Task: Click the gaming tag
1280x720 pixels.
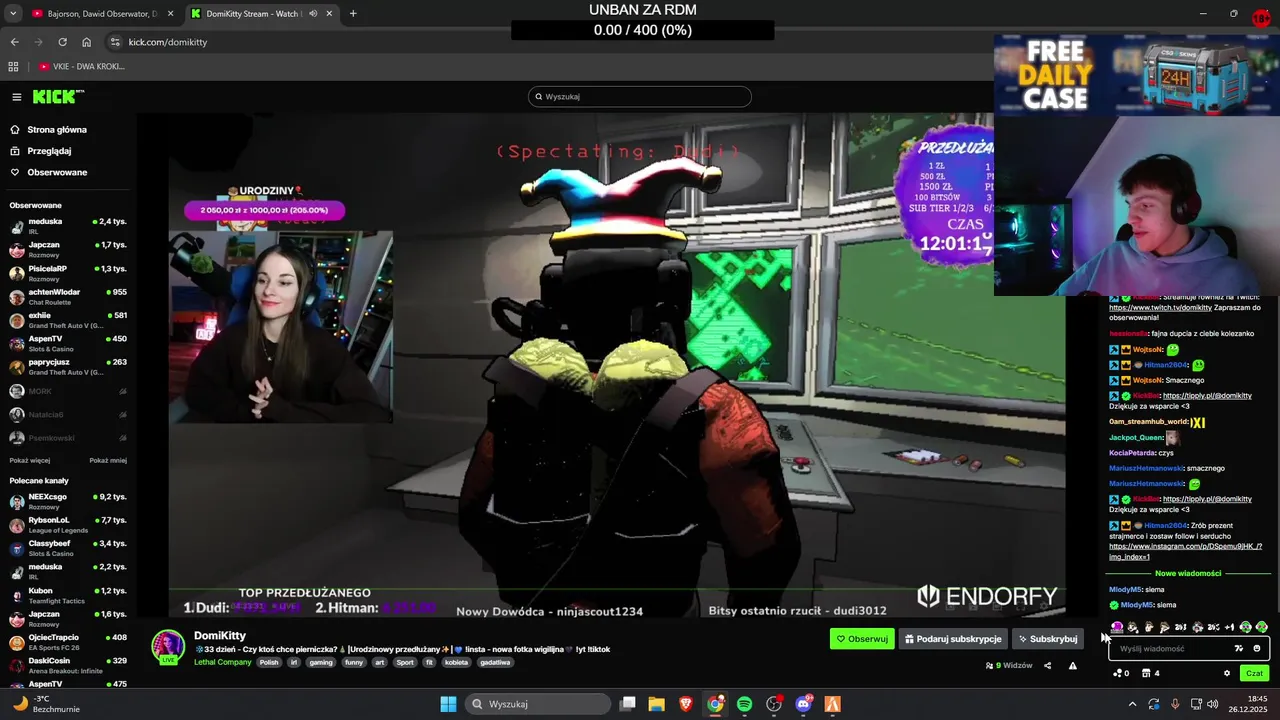Action: [x=321, y=662]
